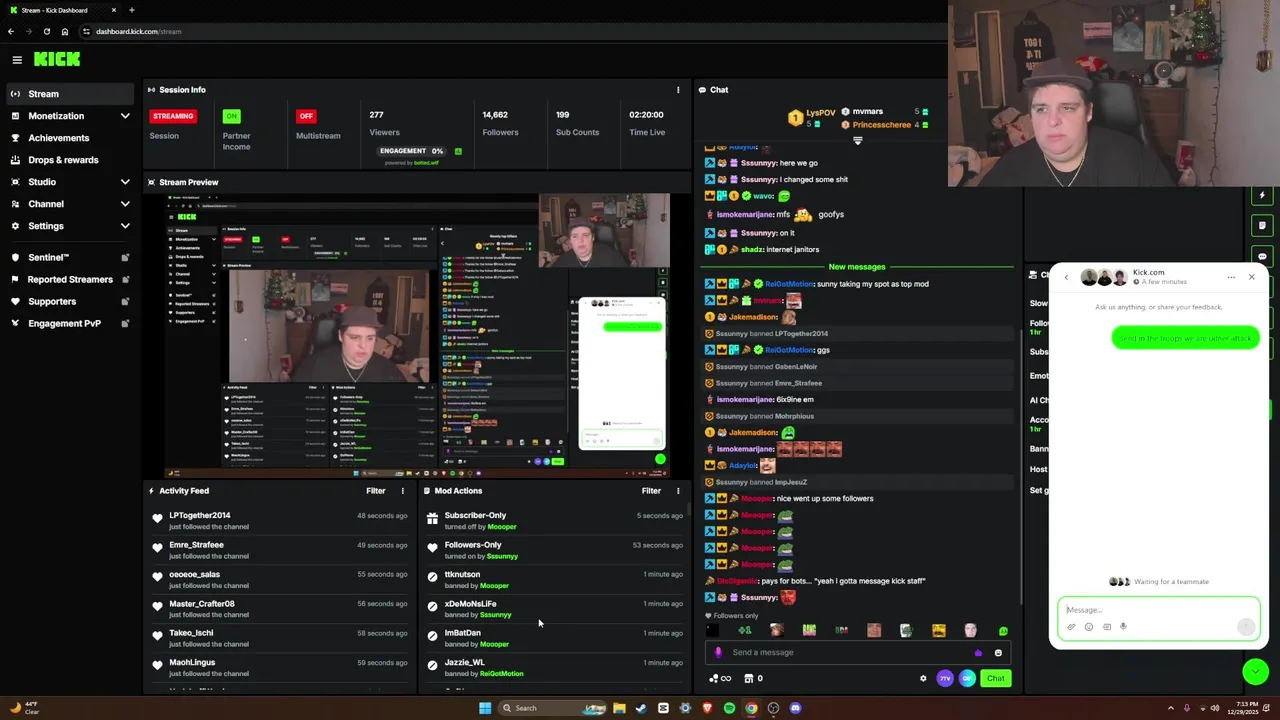Image resolution: width=1280 pixels, height=720 pixels.
Task: Click lightning bolt icon in right rail
Action: tap(1263, 195)
